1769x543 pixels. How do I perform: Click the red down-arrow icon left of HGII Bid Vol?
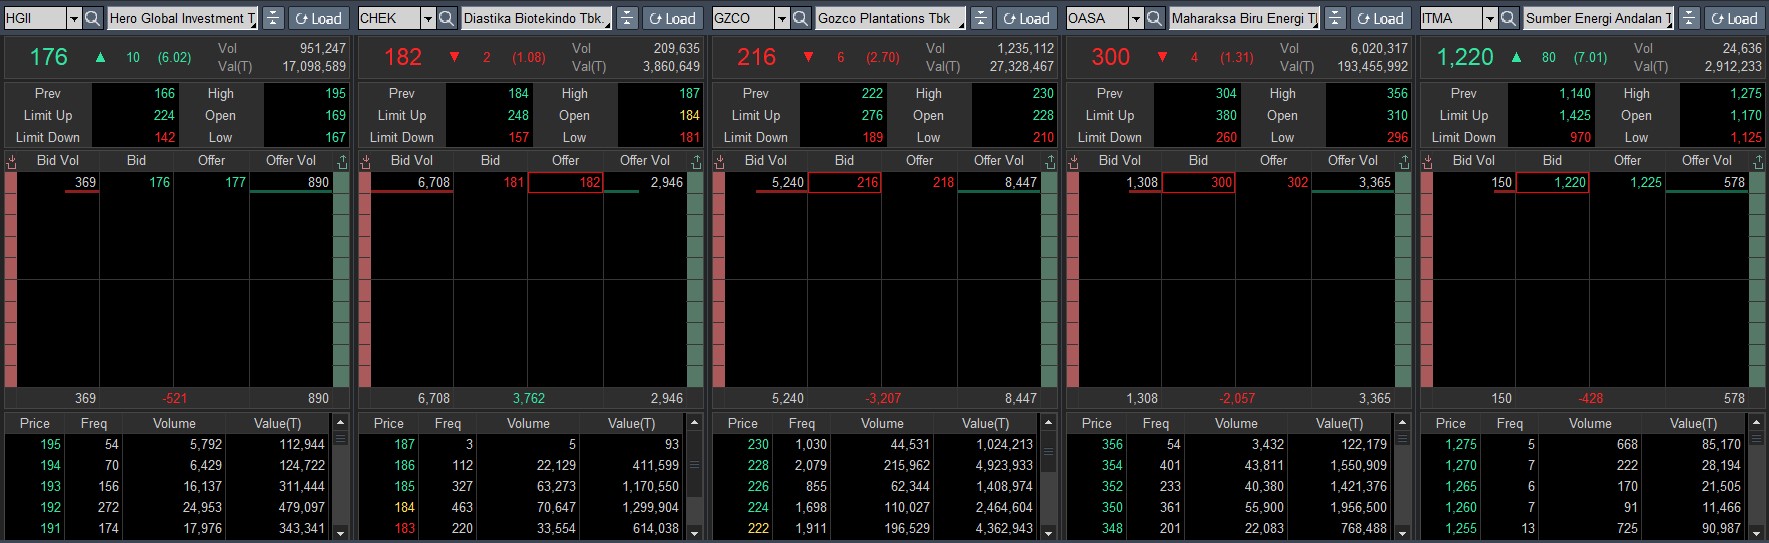pyautogui.click(x=11, y=161)
